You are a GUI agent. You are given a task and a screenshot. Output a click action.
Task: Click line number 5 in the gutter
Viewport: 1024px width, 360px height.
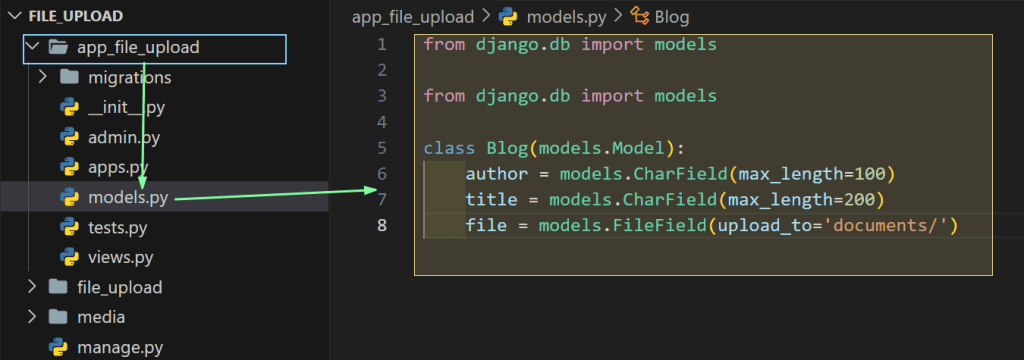pyautogui.click(x=381, y=148)
